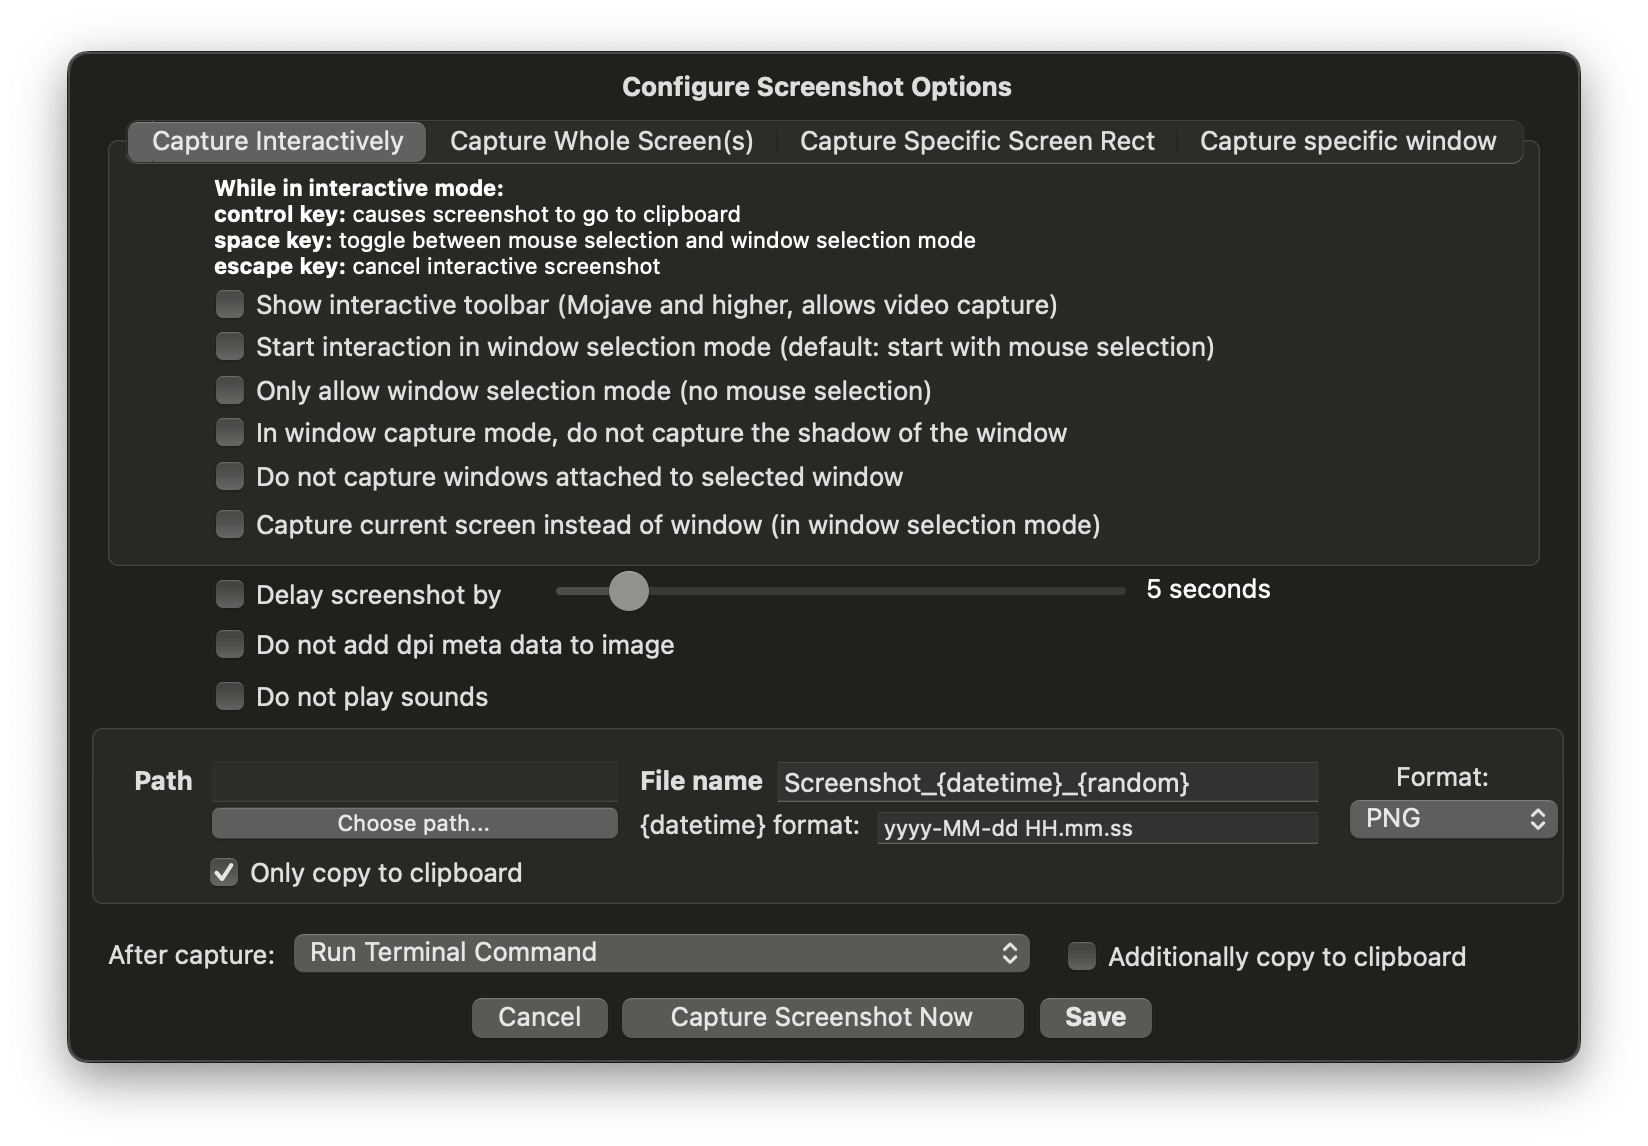Select the Capture Interactively tab

click(x=277, y=141)
